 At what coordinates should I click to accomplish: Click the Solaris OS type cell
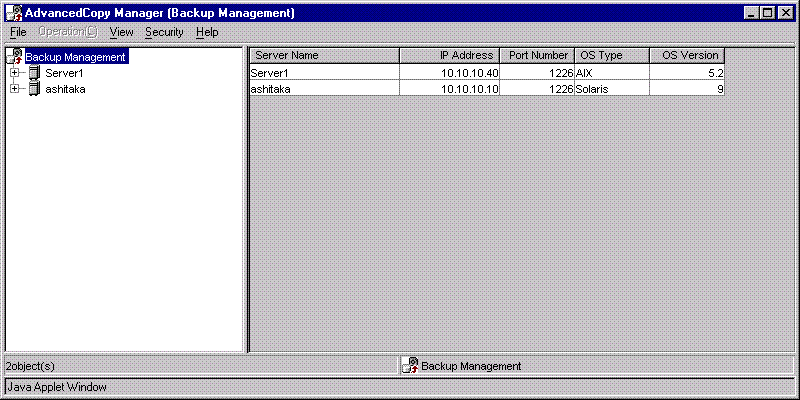612,89
